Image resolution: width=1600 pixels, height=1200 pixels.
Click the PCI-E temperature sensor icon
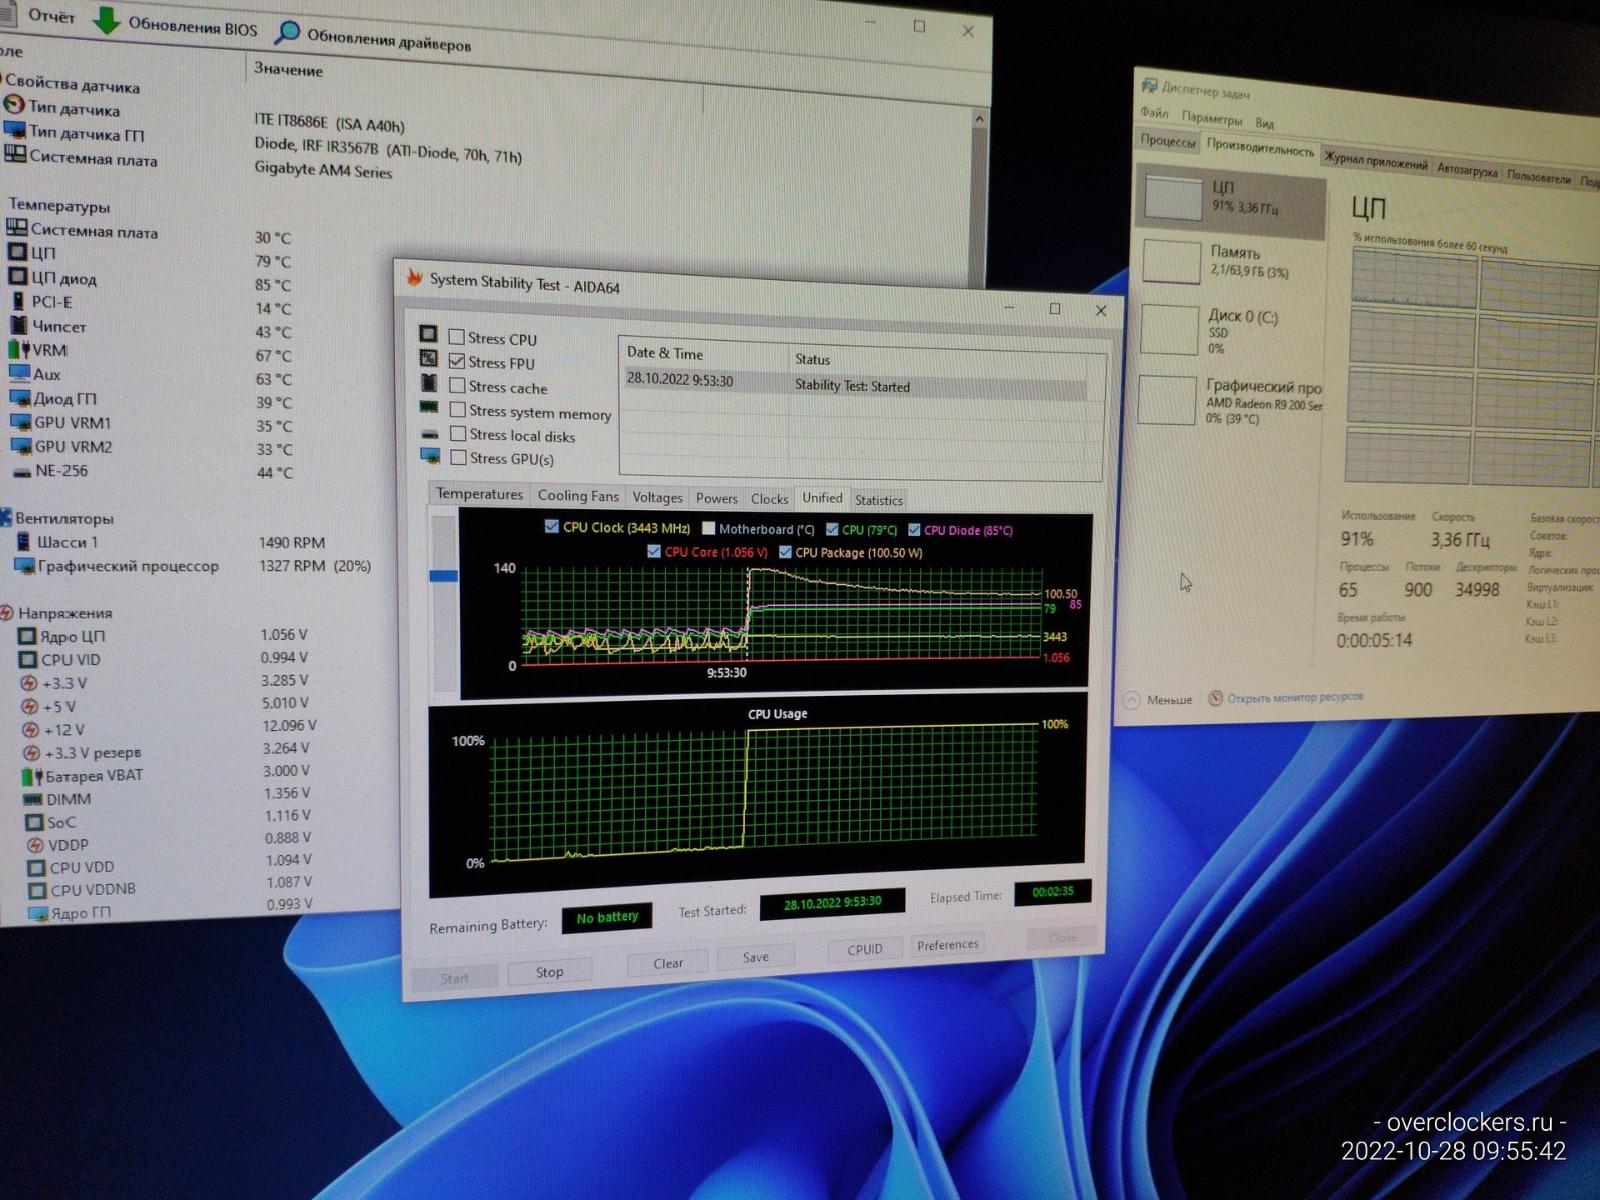[18, 301]
